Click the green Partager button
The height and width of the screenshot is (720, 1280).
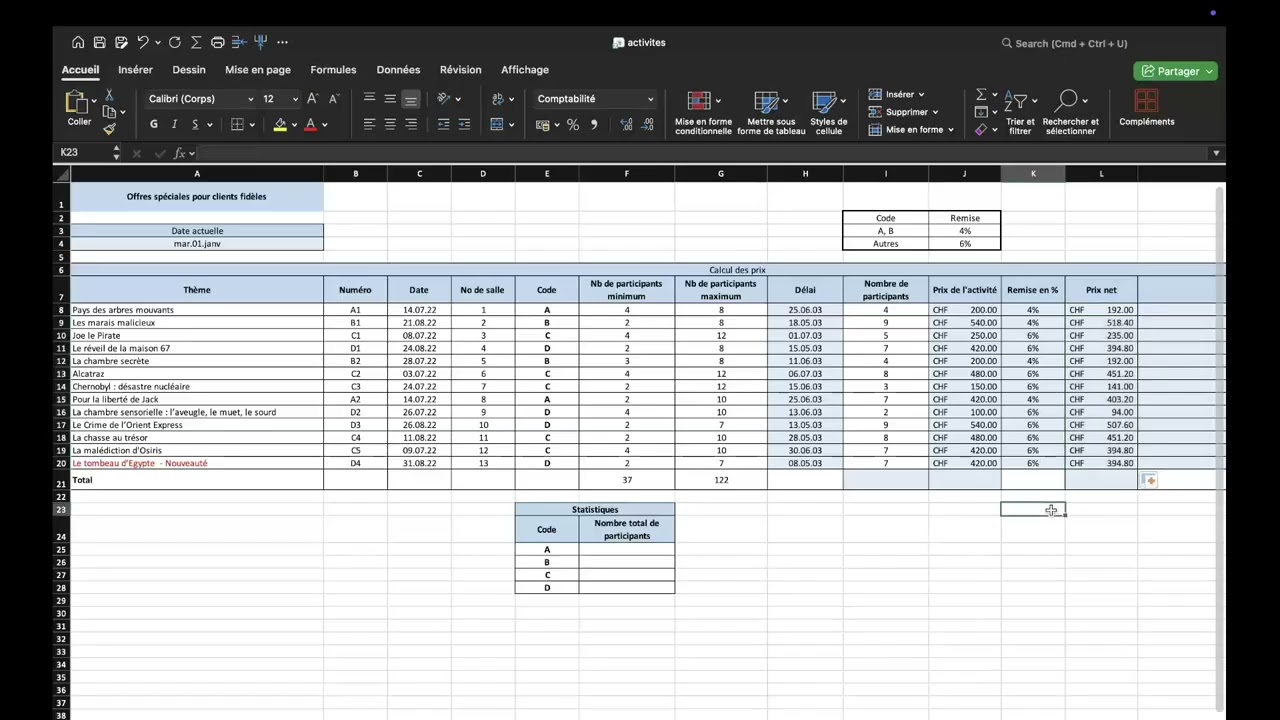tap(1175, 71)
